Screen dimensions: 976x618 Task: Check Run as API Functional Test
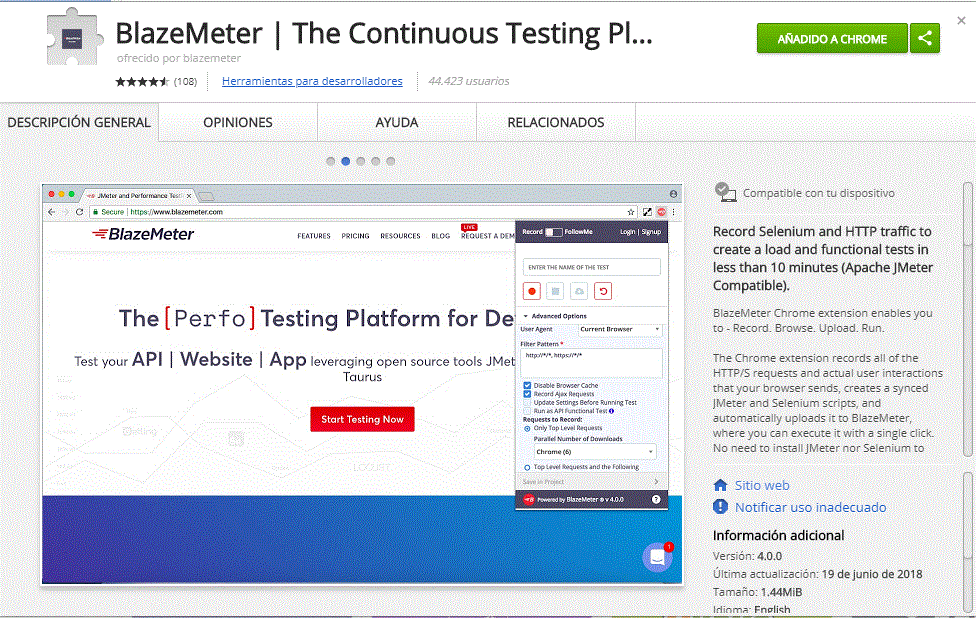coord(527,411)
